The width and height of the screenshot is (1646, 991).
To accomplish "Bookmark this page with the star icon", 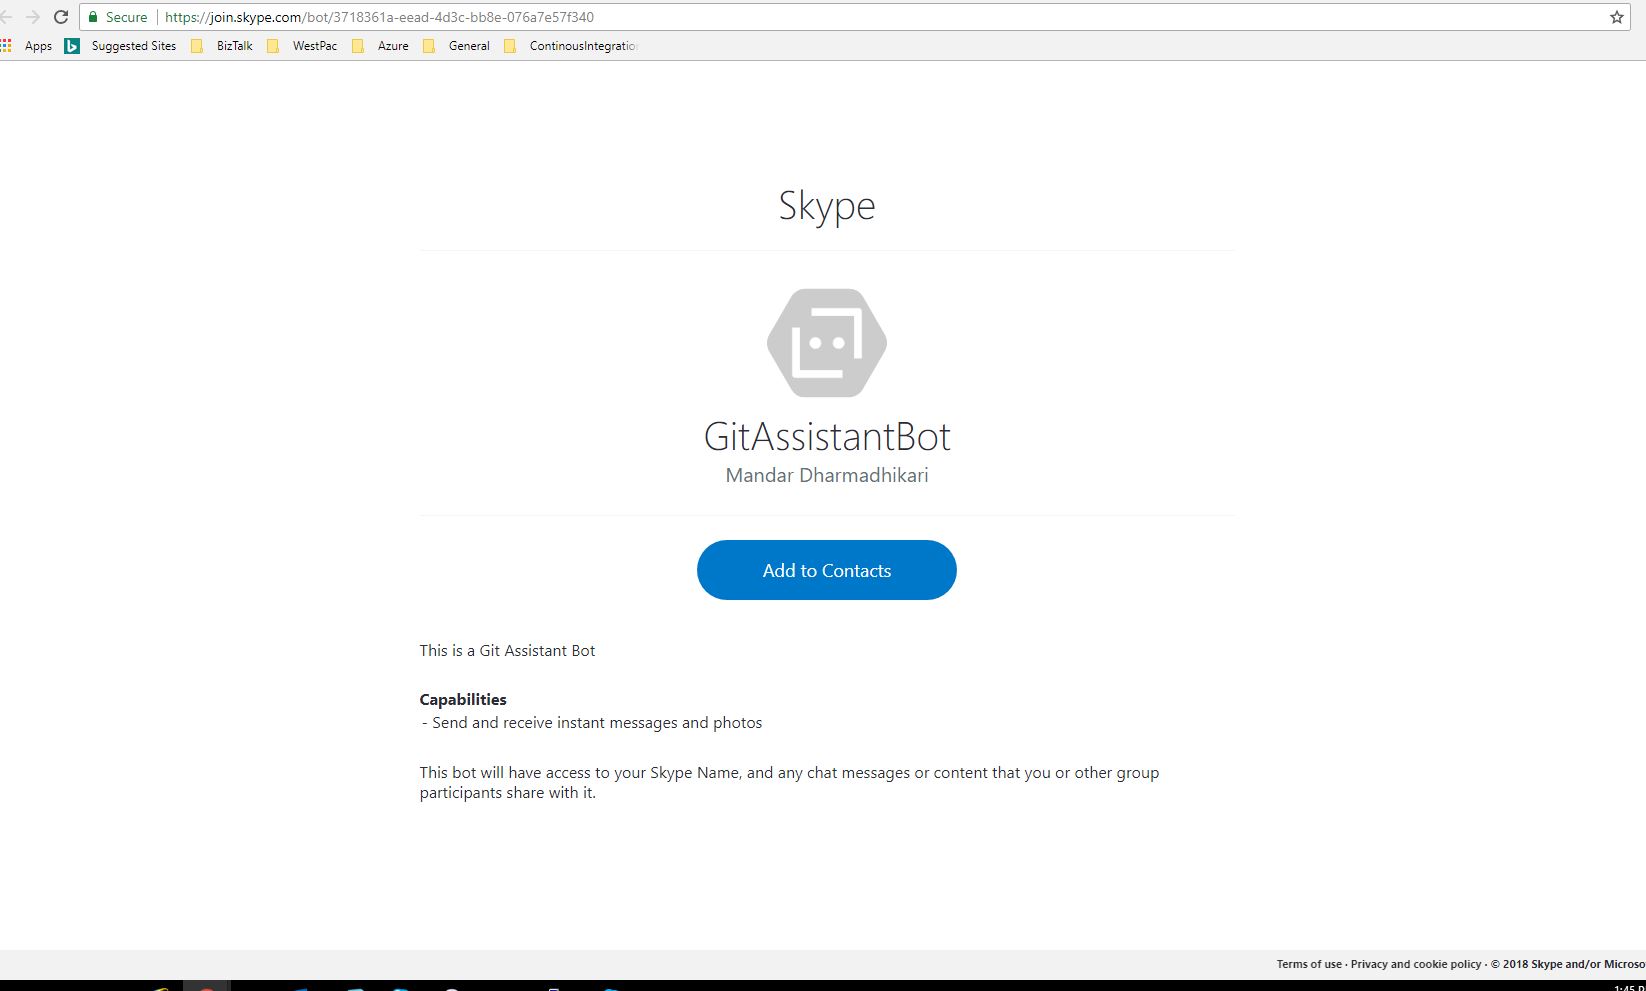I will pyautogui.click(x=1617, y=17).
